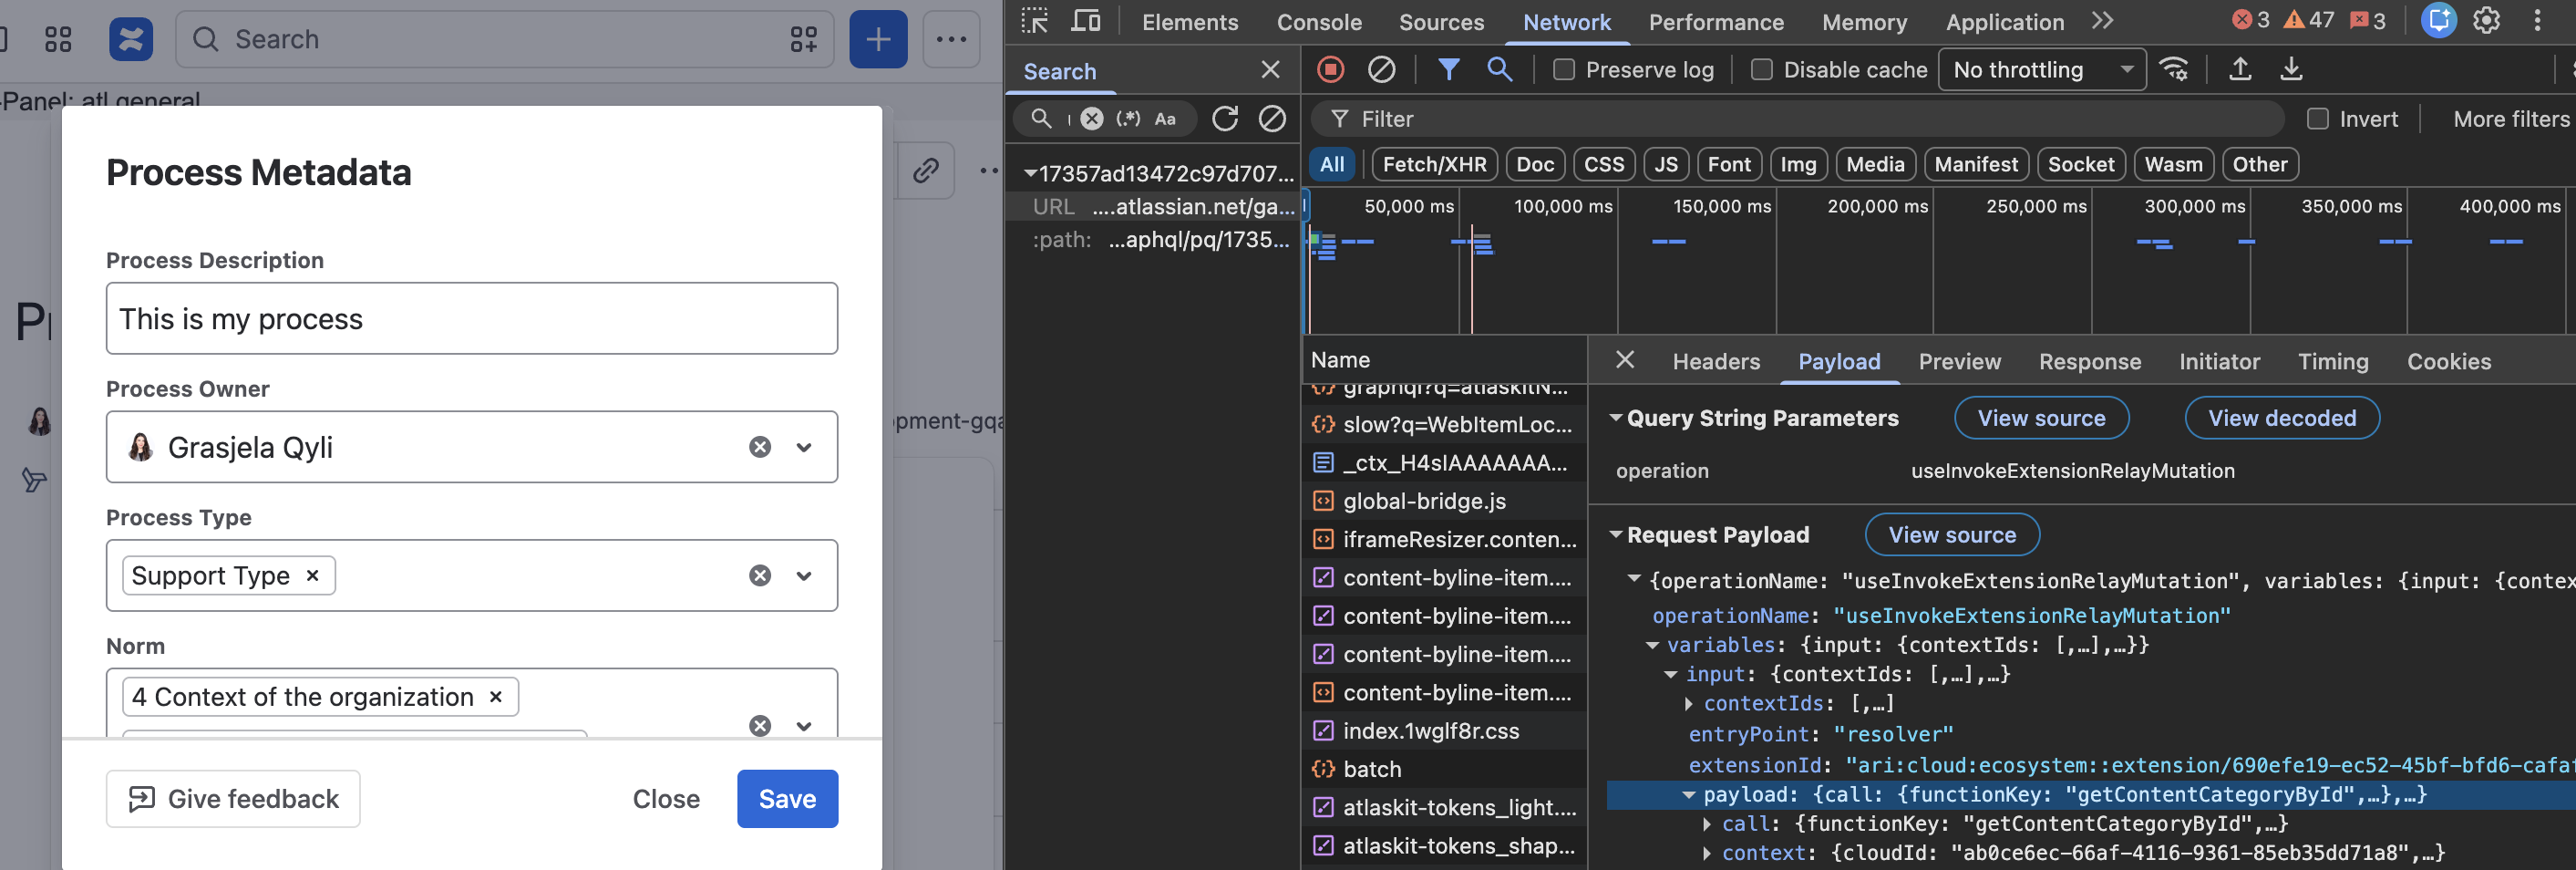The width and height of the screenshot is (2576, 870).
Task: Expand the contextIds array node
Action: 1689,704
